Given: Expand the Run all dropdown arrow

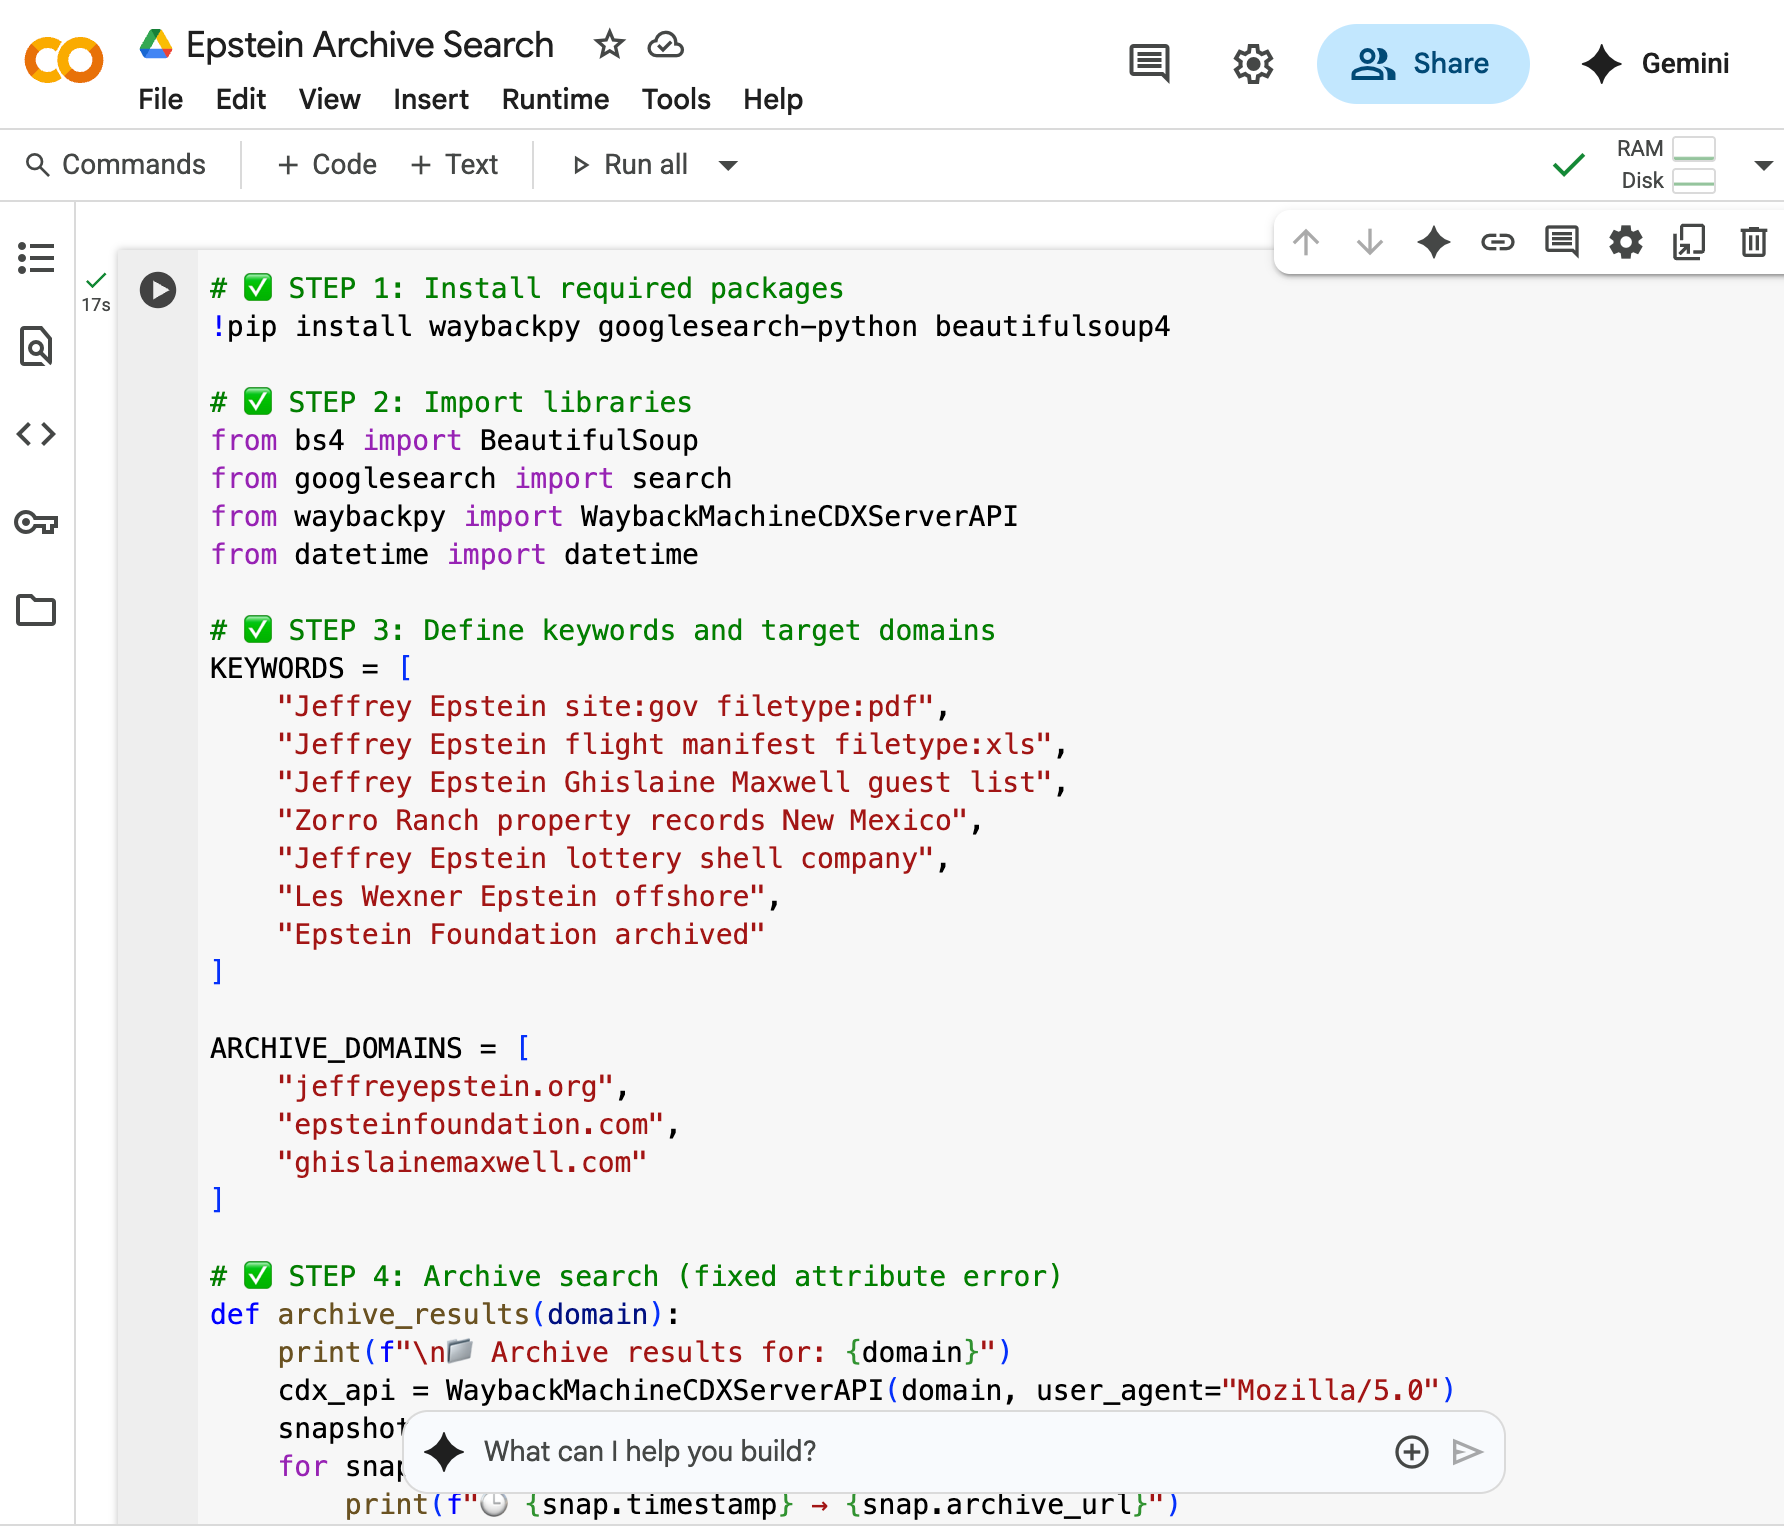Looking at the screenshot, I should tap(728, 165).
